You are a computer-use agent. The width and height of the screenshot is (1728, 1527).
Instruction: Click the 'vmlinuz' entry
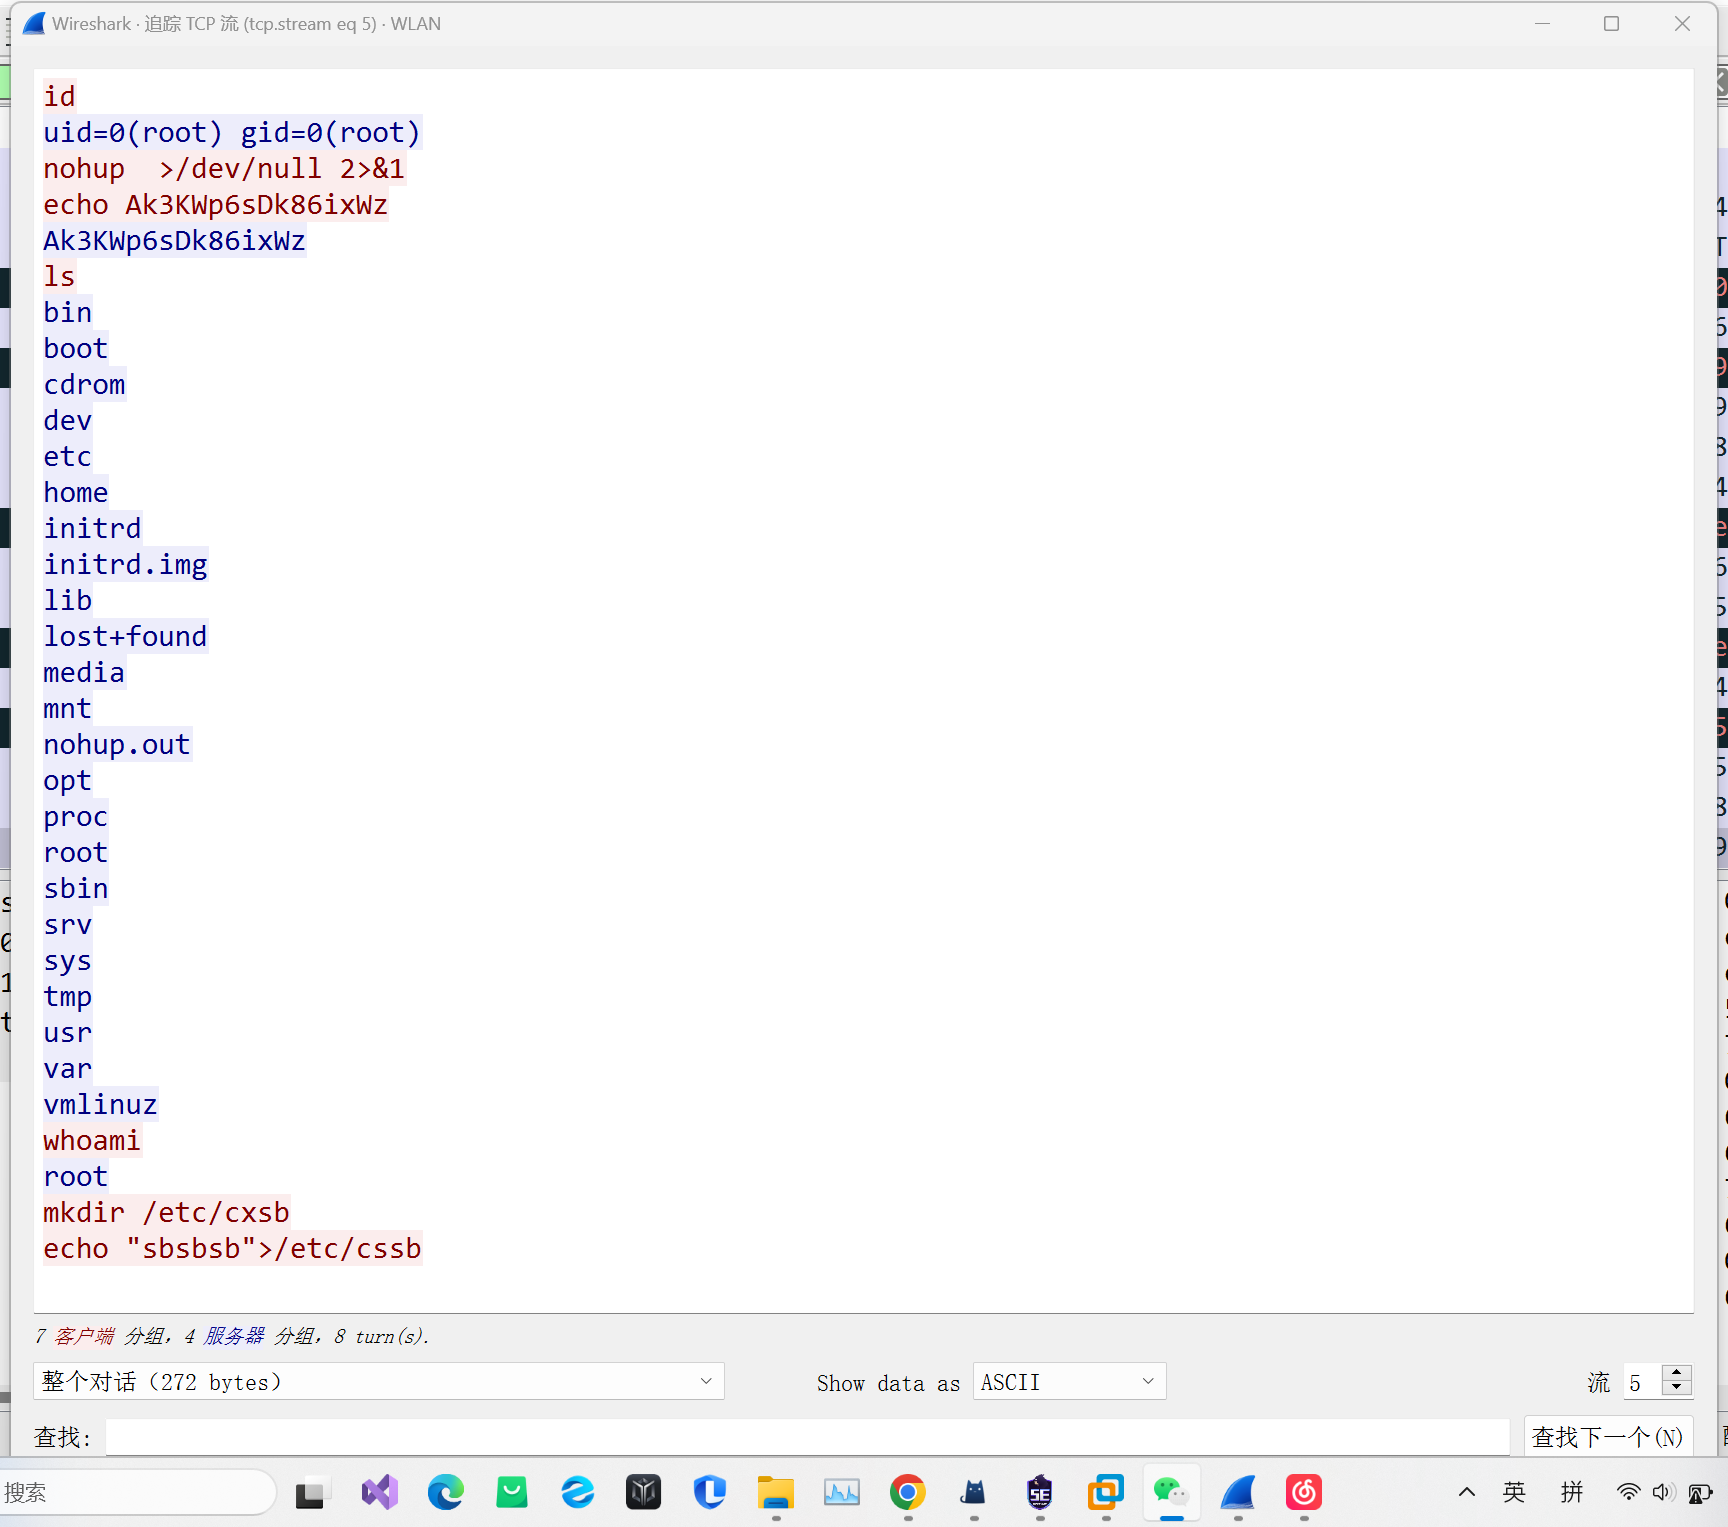click(100, 1104)
